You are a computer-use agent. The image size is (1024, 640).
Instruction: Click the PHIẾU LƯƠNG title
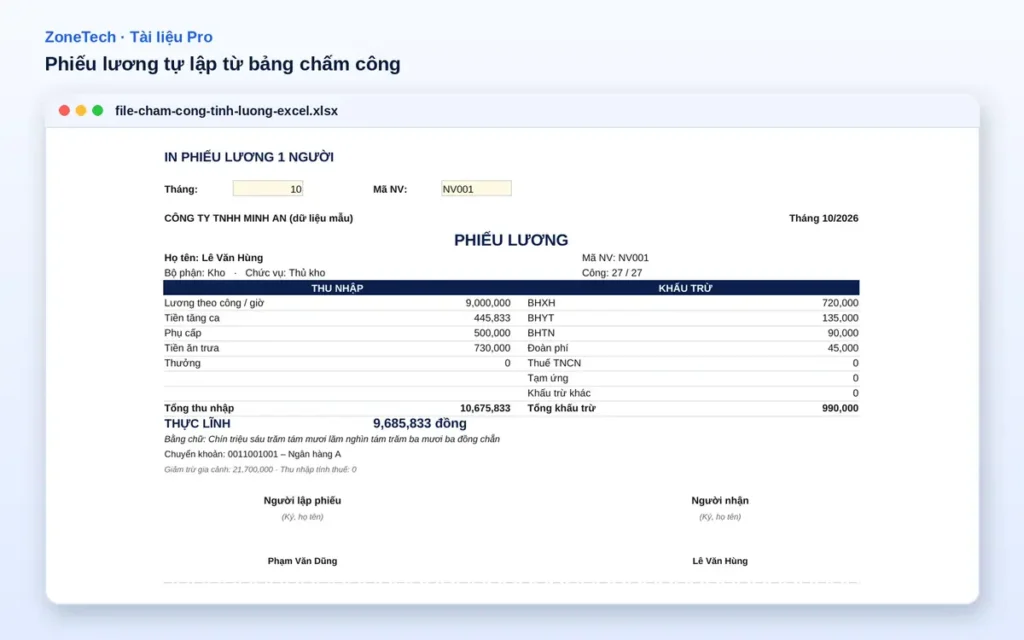click(511, 240)
